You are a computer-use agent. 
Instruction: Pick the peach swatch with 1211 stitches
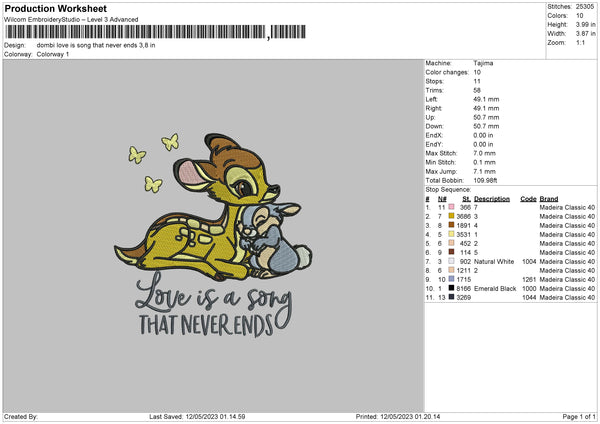click(x=451, y=270)
